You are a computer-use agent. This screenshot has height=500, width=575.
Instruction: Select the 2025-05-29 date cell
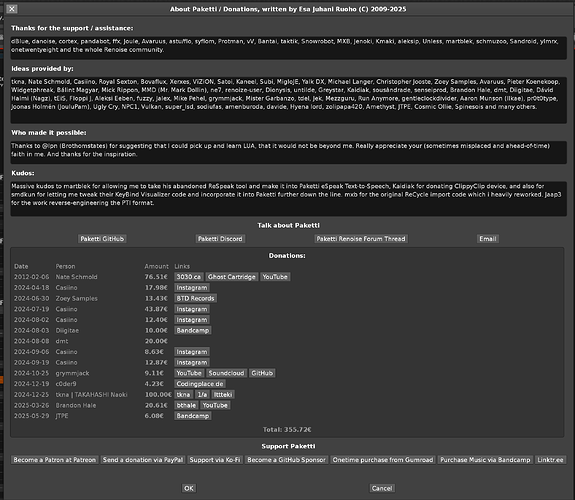click(31, 416)
